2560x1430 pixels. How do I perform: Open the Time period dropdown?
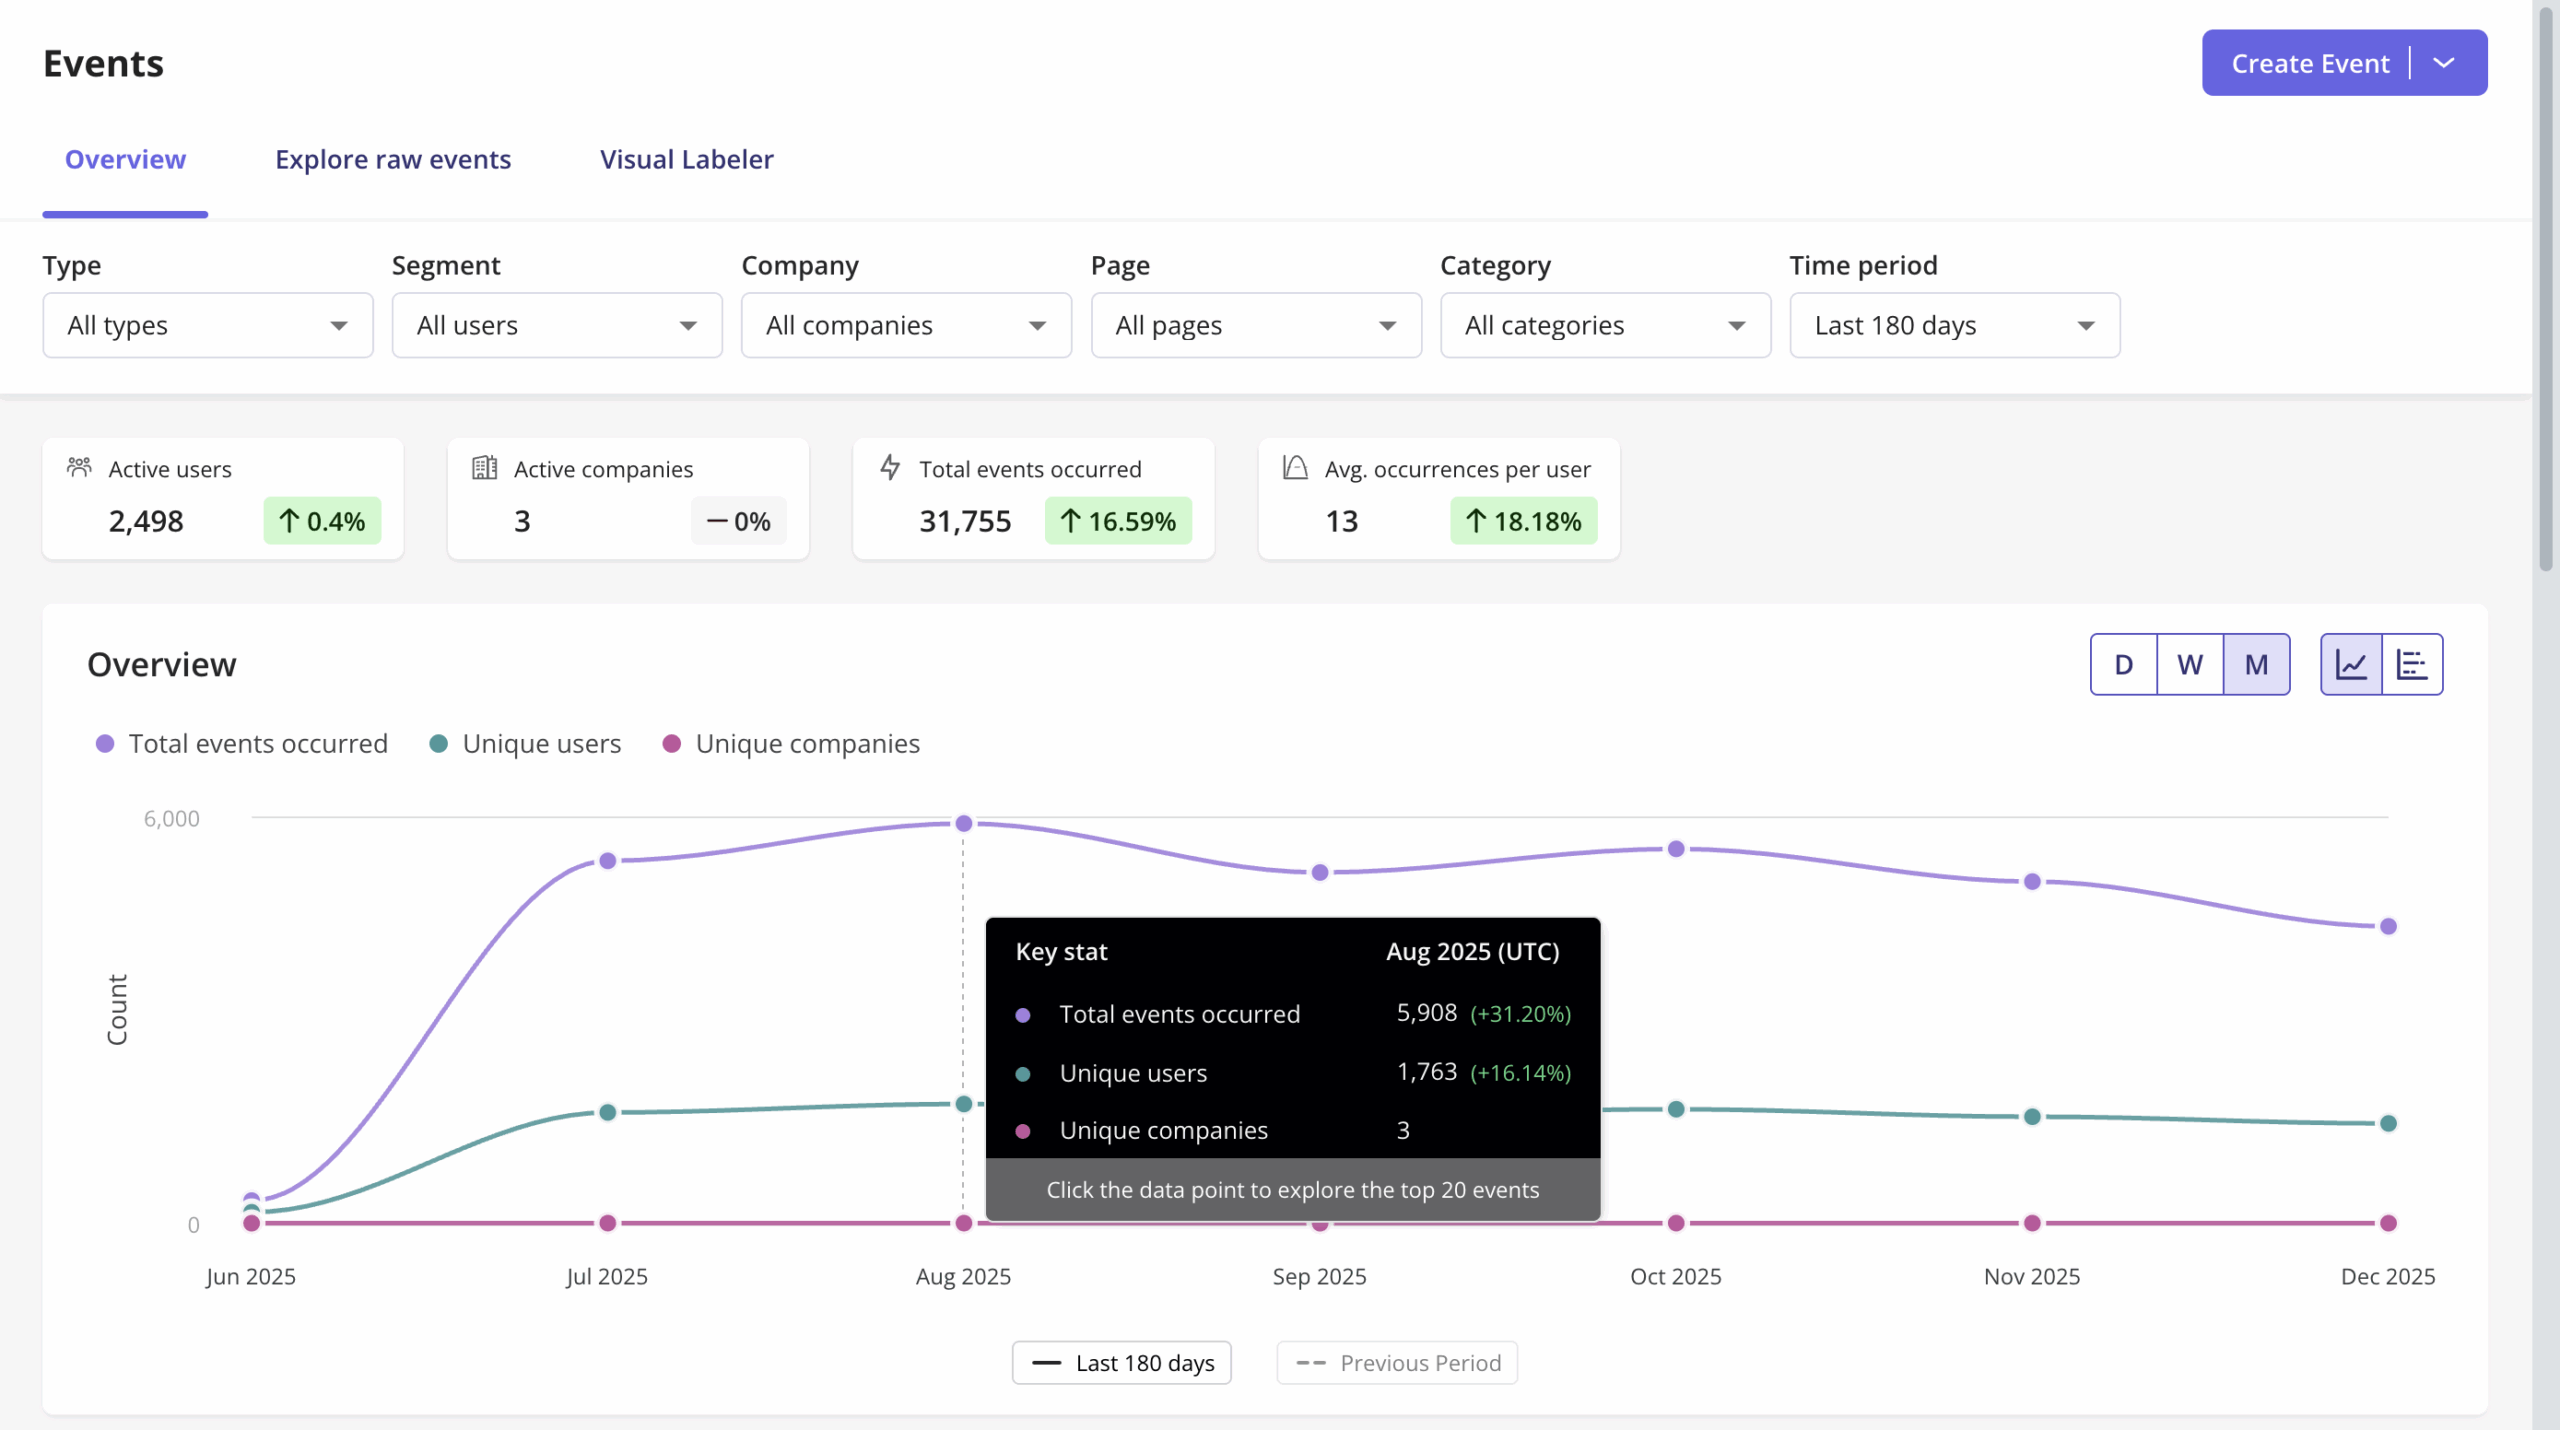coord(1953,325)
